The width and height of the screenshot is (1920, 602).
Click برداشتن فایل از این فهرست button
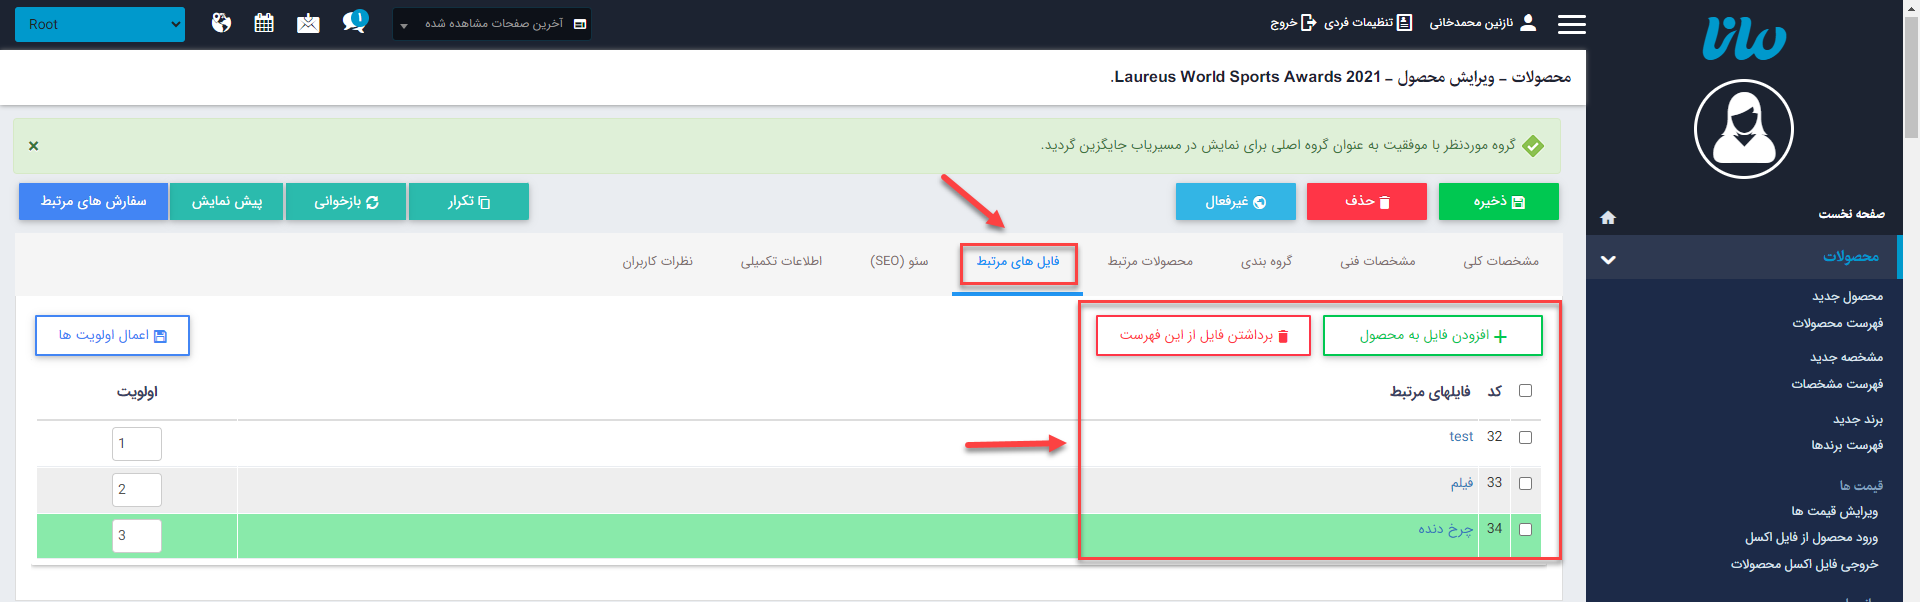pyautogui.click(x=1203, y=336)
